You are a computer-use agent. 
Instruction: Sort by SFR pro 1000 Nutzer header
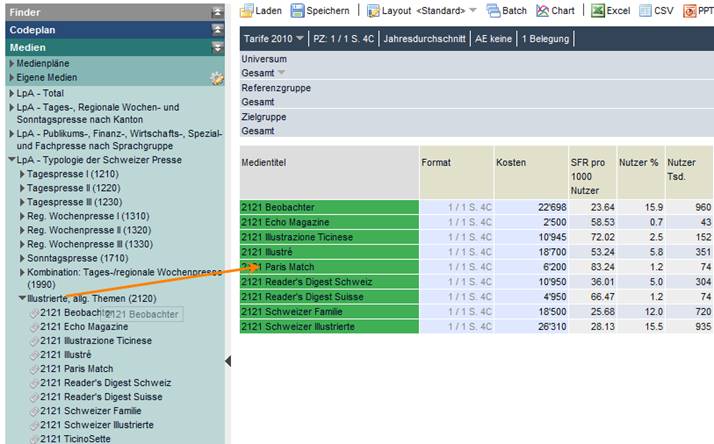[x=592, y=172]
